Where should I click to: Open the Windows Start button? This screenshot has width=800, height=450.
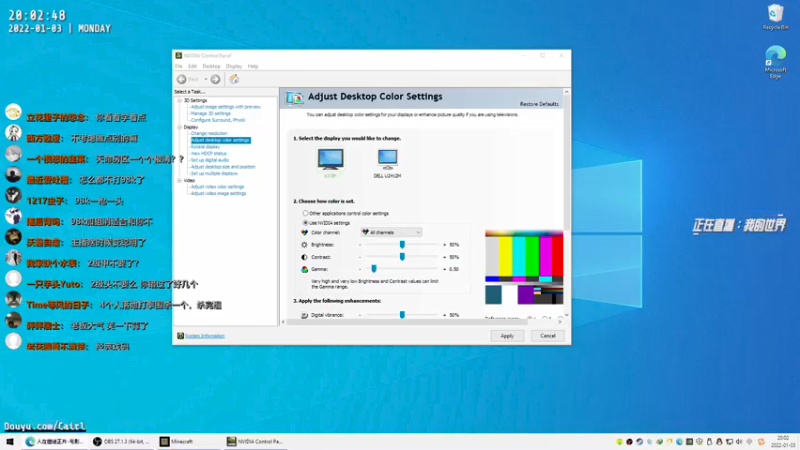10,441
